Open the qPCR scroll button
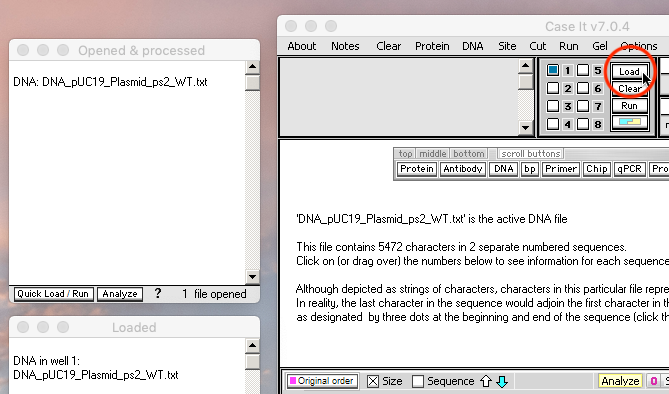Screen dimensions: 669x394 point(630,169)
